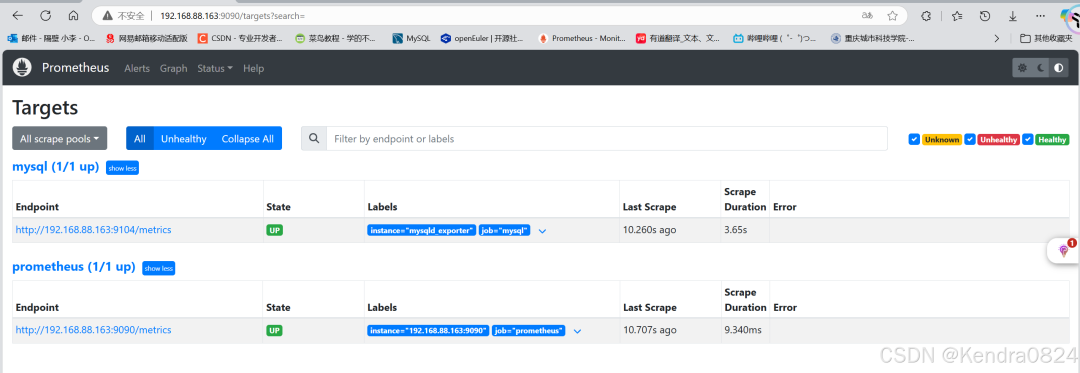Click 9.340ms scrape duration value
Screen dimensions: 1080x373
pos(742,330)
